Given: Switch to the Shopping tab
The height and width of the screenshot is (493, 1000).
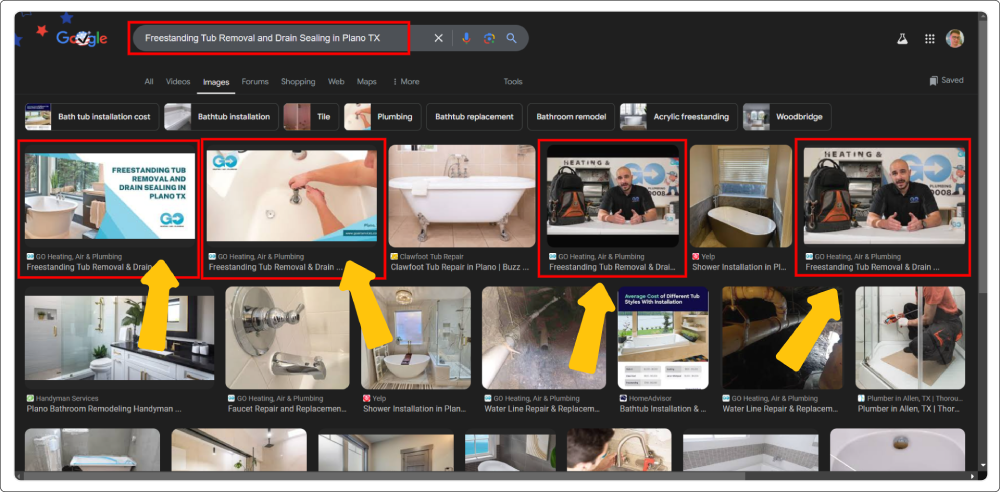Looking at the screenshot, I should coord(298,82).
